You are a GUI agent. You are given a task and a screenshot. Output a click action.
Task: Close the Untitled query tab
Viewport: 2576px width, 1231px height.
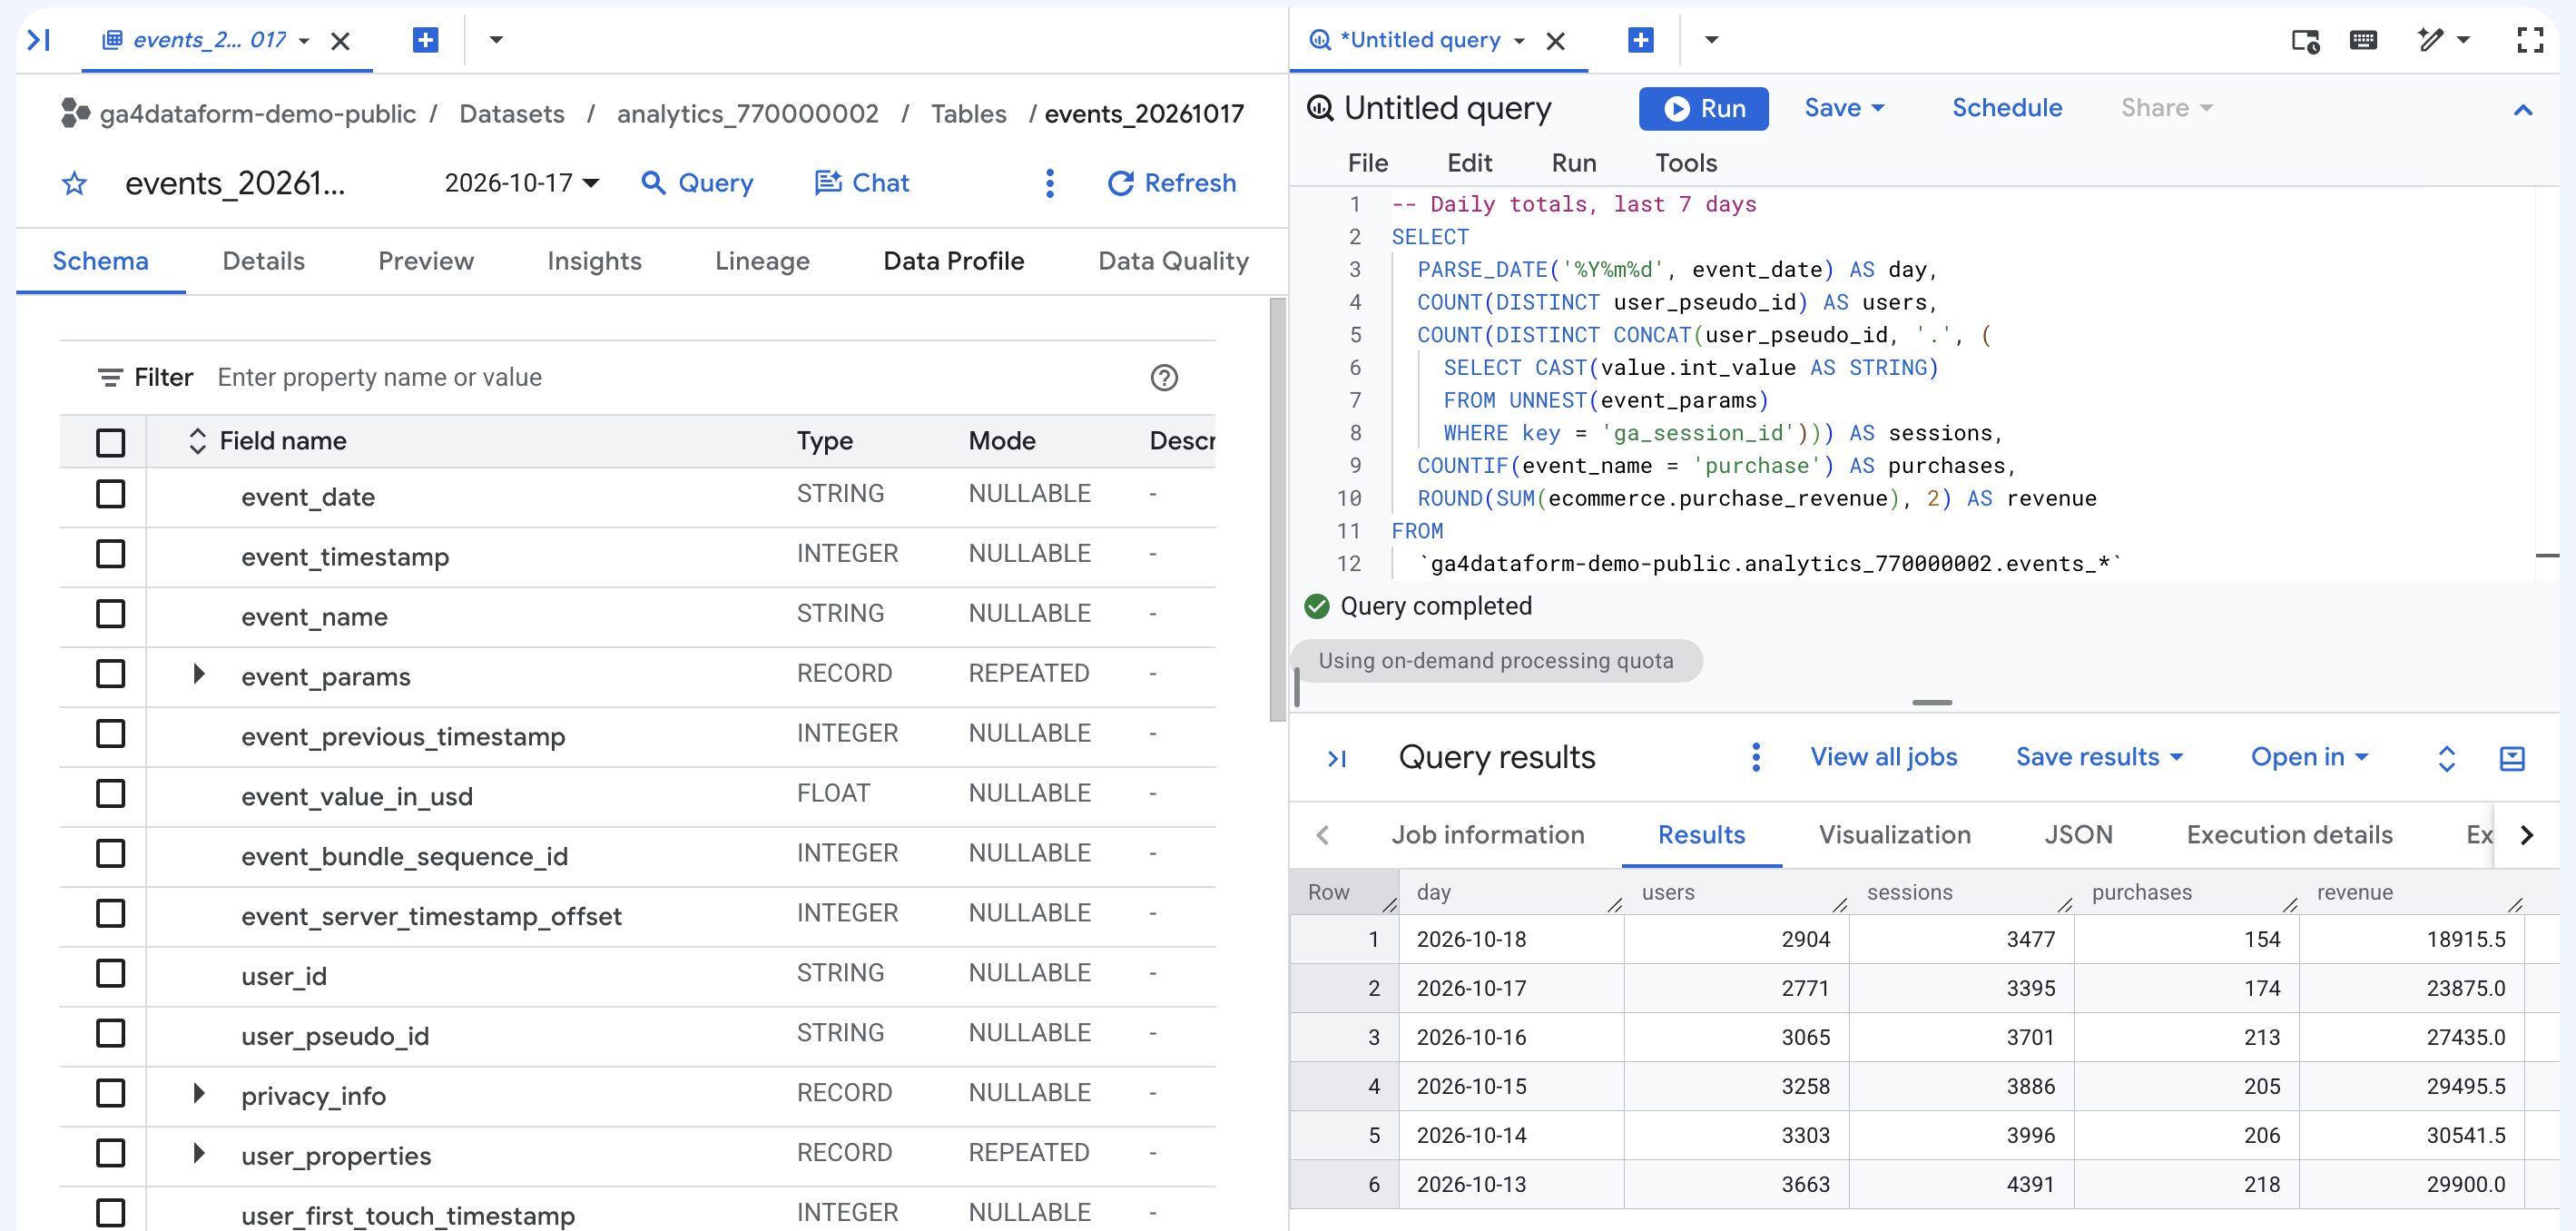[x=1555, y=41]
